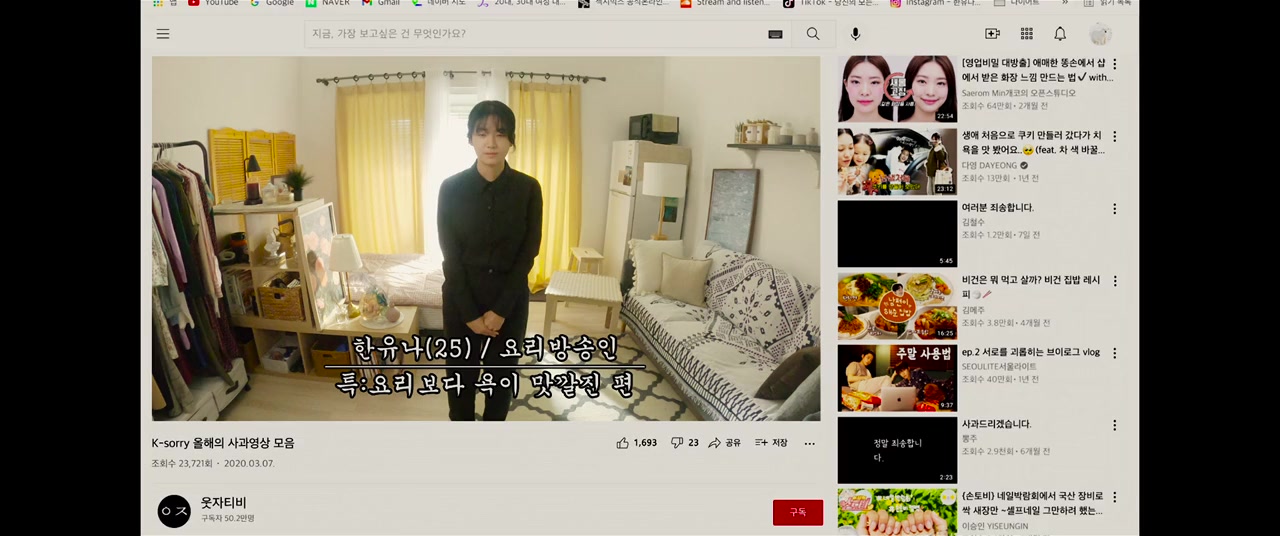Open options menu for 사과드리겠습니다 video

pos(1115,425)
